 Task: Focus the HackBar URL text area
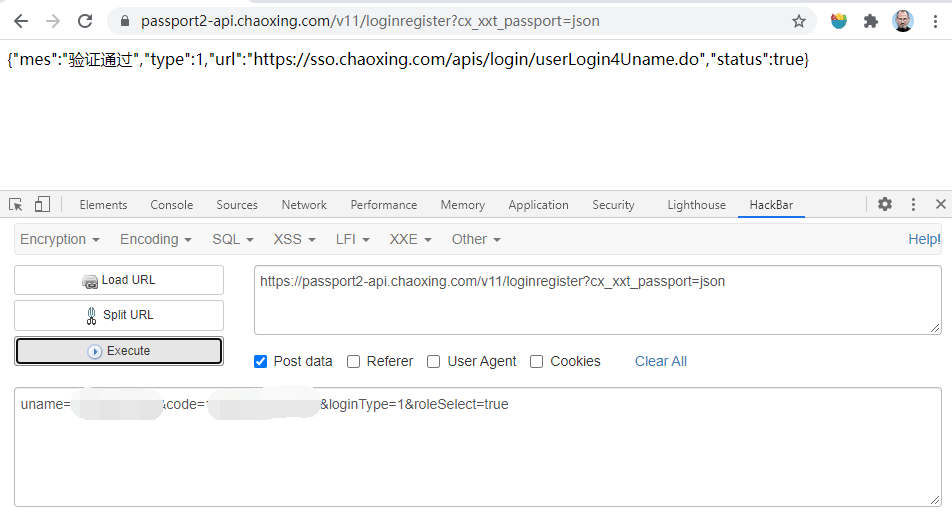click(597, 300)
